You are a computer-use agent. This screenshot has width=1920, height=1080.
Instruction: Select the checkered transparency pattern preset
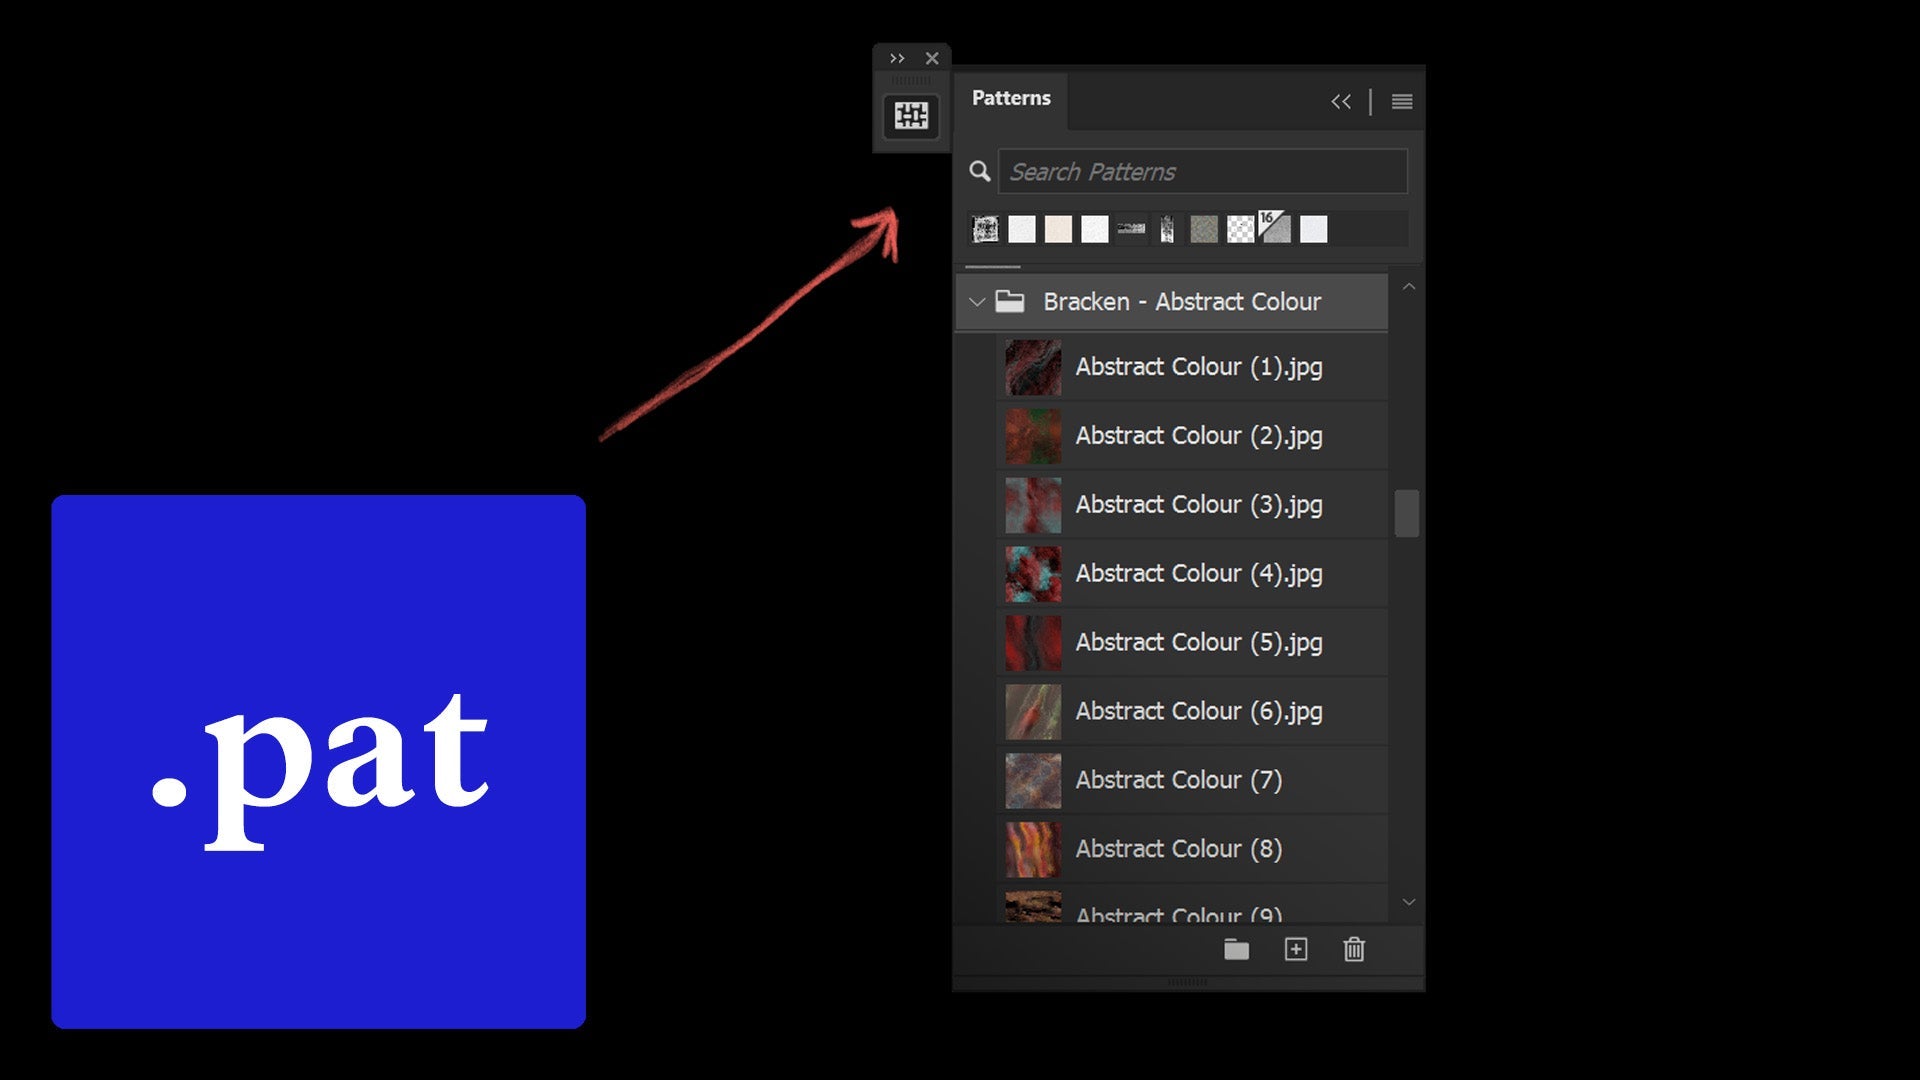1239,229
